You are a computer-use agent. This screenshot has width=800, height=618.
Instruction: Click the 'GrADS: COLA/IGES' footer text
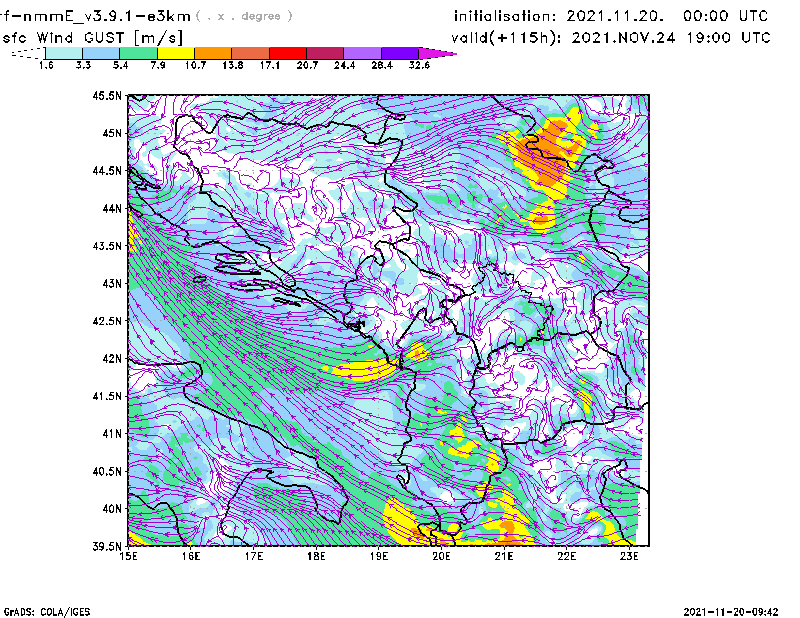pyautogui.click(x=47, y=612)
